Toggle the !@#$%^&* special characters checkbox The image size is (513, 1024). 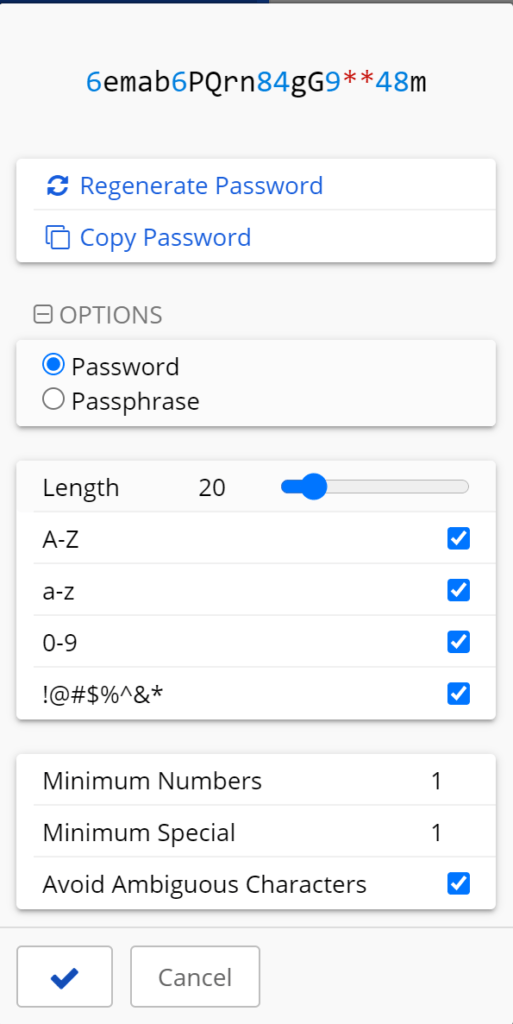point(458,693)
